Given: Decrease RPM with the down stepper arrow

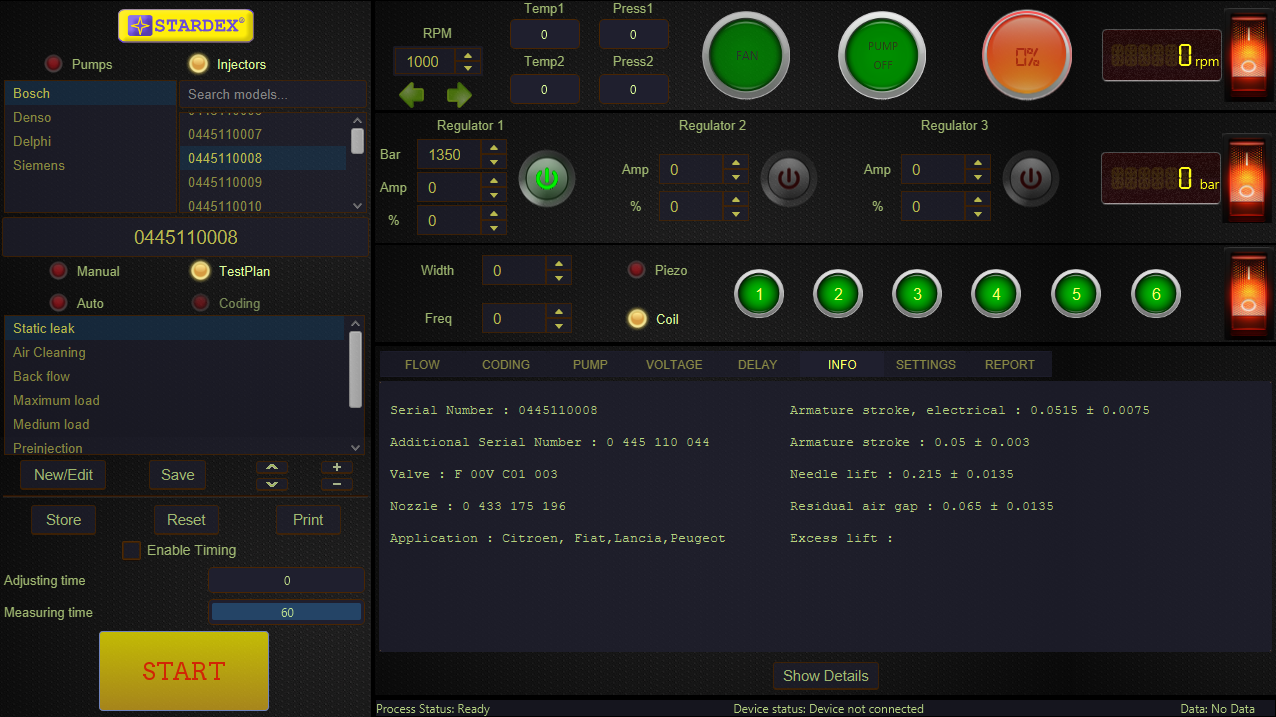Looking at the screenshot, I should (x=467, y=68).
